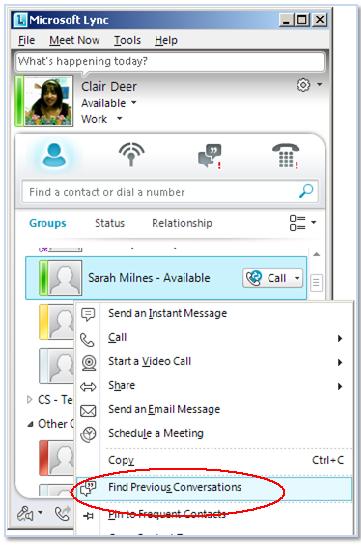Screen dimensions: 361x547
Task: Open the Call submenu arrow
Action: [x=340, y=338]
